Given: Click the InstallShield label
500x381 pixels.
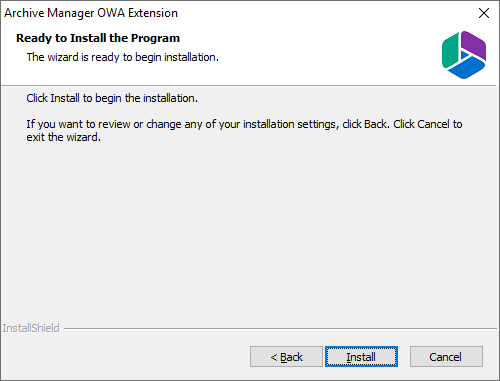Looking at the screenshot, I should (31, 328).
